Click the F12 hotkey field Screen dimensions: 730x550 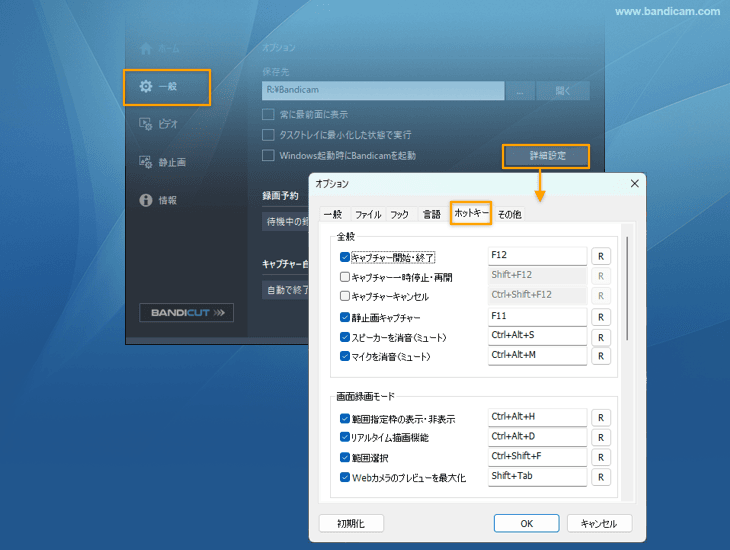point(537,256)
